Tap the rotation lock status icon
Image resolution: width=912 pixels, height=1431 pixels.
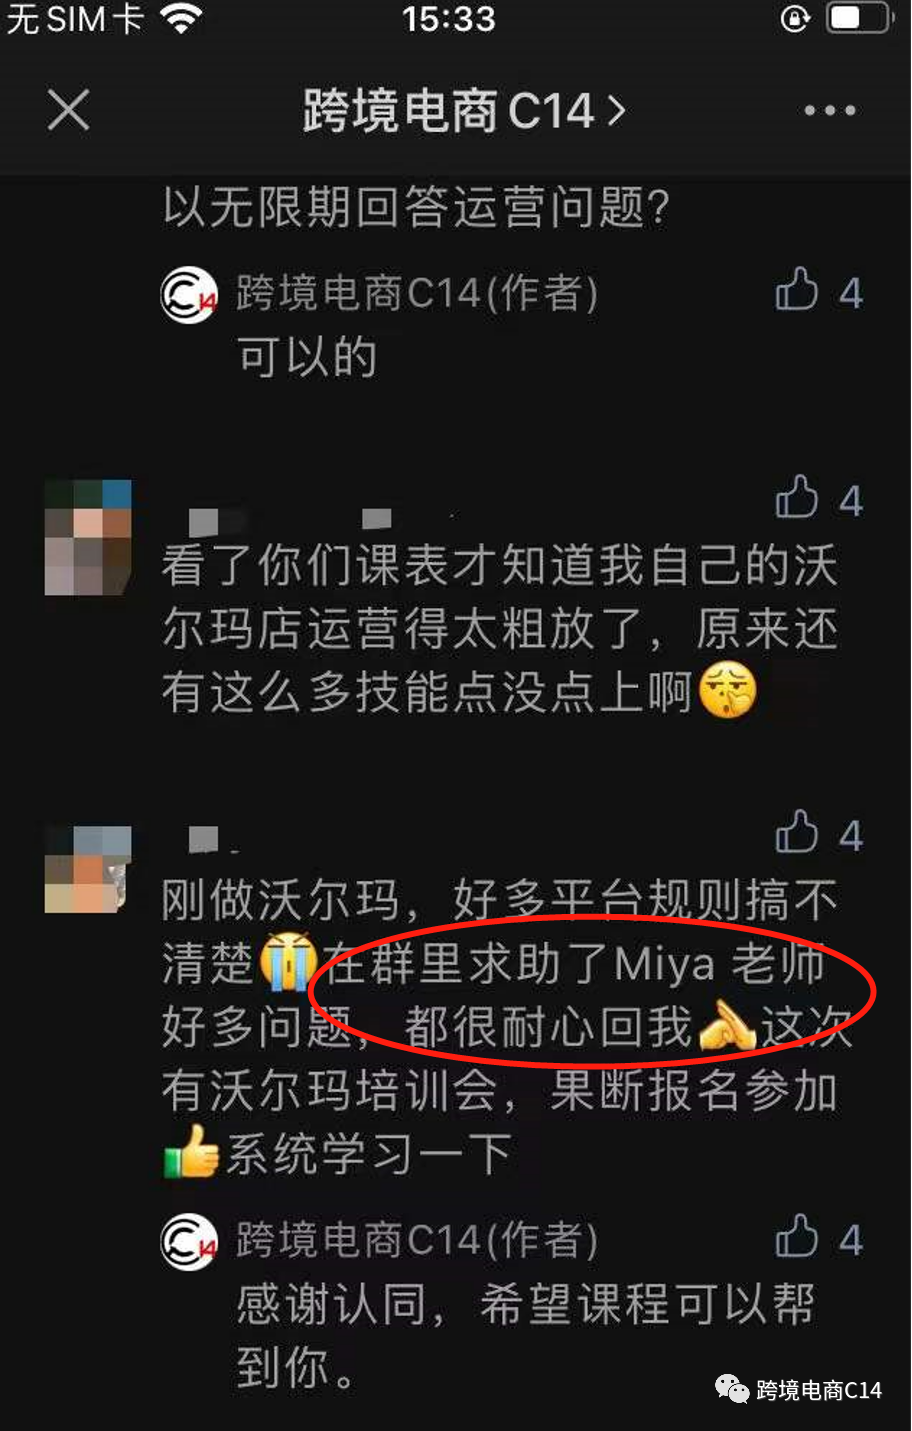[x=795, y=19]
